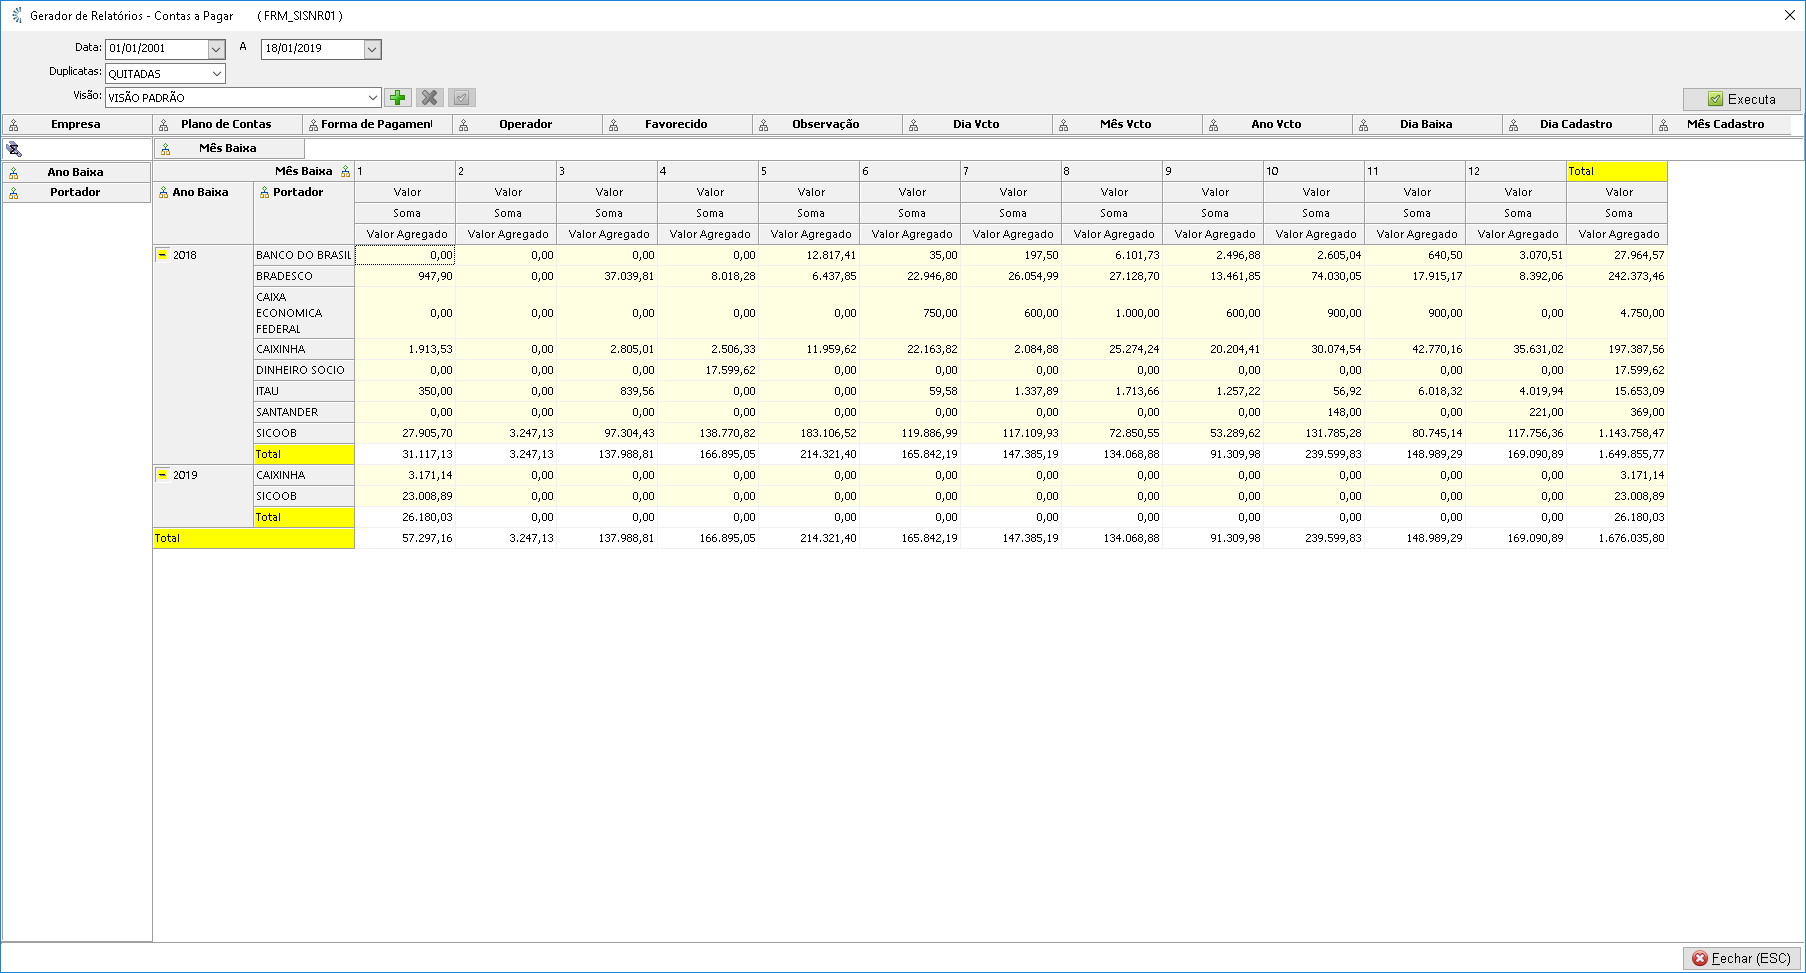Click cell value 57.297,16
Screen dimensions: 1806x973
(x=405, y=538)
